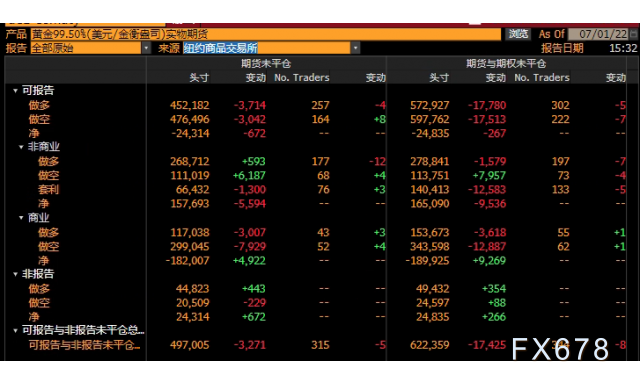
Task: Click the 报告日期 label
Action: (562, 48)
